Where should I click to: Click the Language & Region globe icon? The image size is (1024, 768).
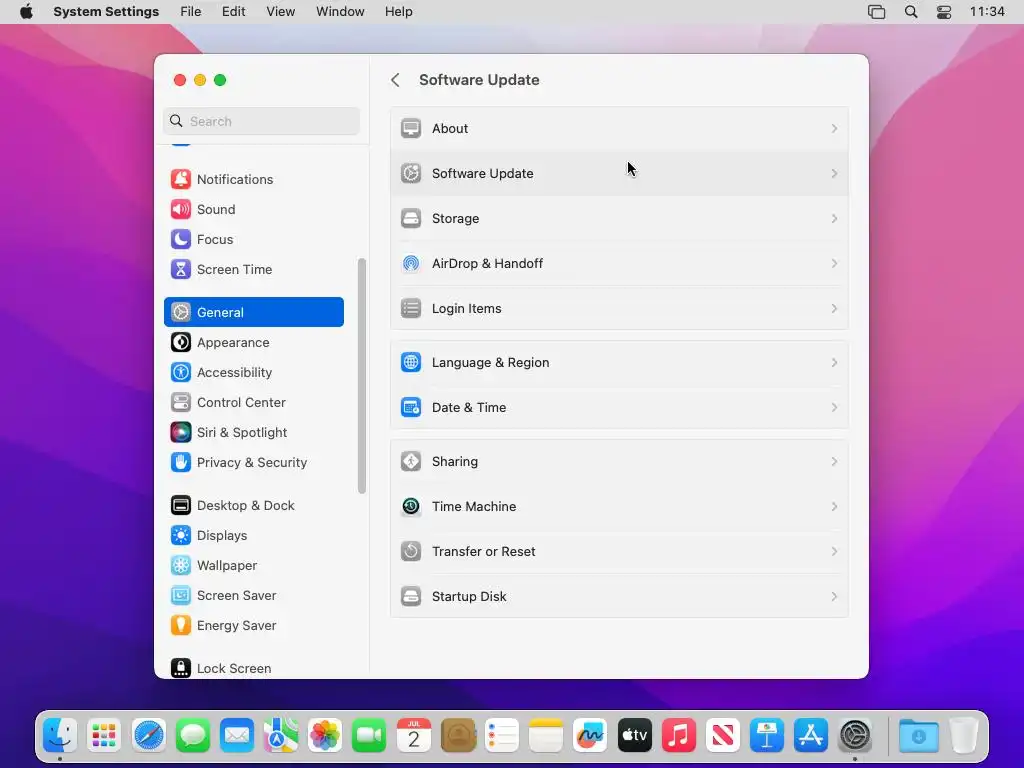click(x=411, y=362)
